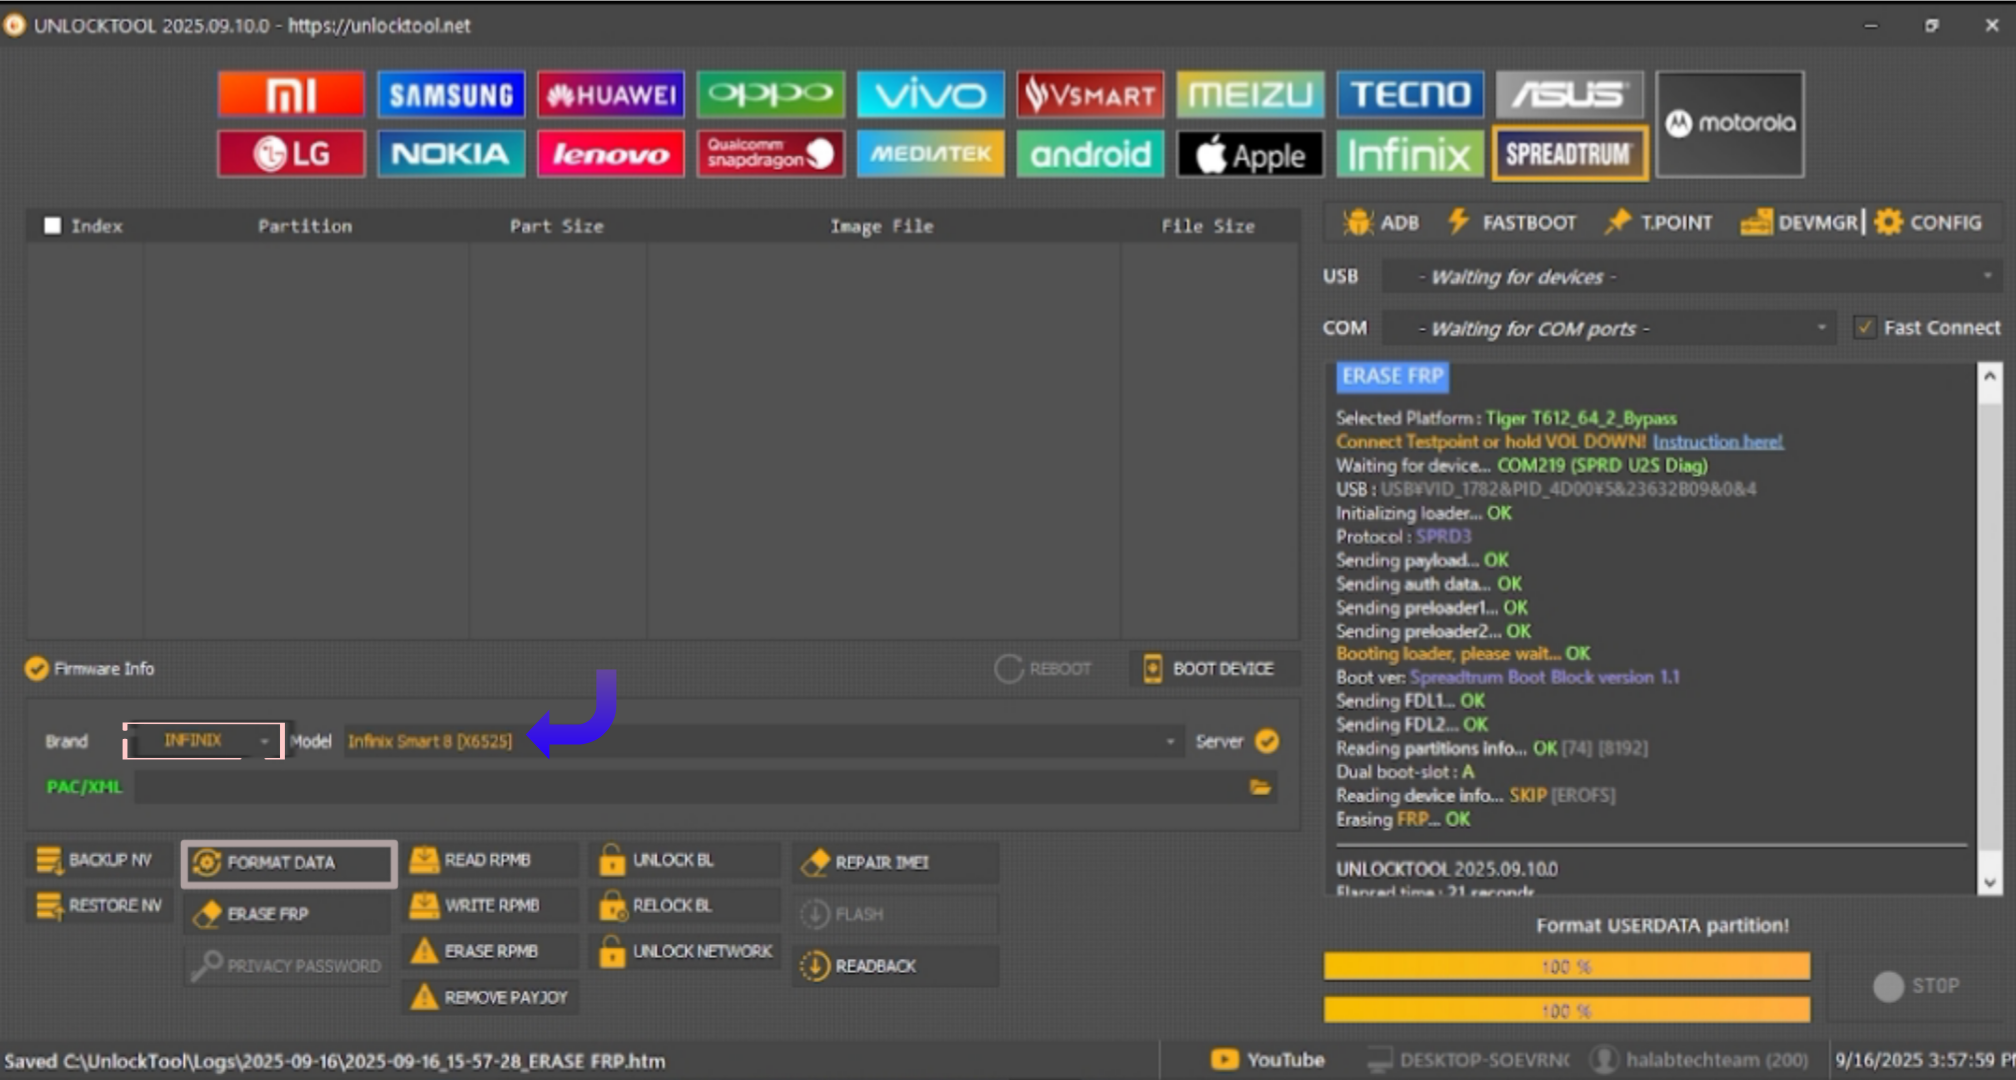The image size is (2016, 1080).
Task: Click the ERASE RPMB button
Action: coord(490,951)
